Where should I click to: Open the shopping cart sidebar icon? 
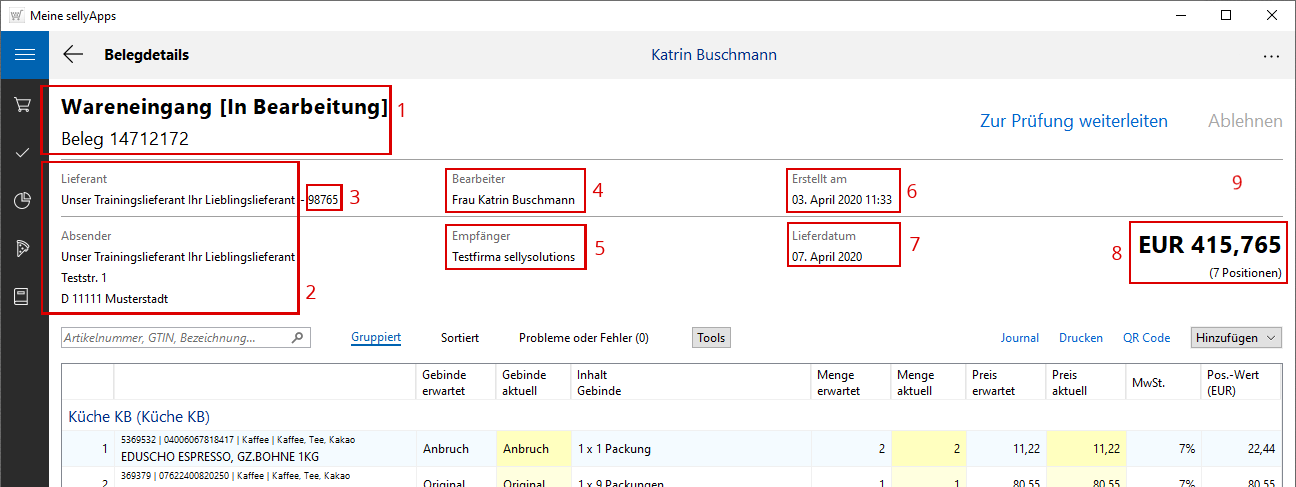click(x=24, y=105)
